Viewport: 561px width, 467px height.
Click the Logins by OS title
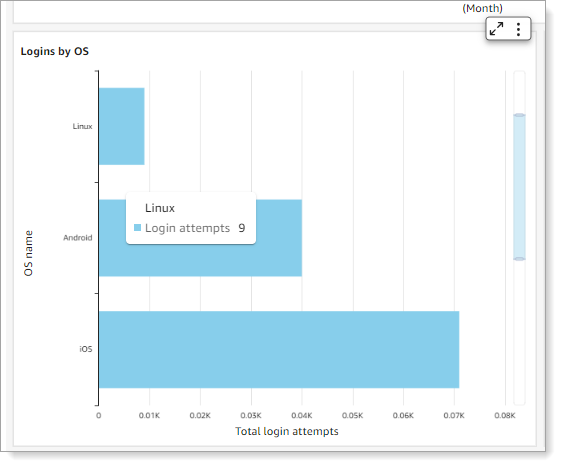point(55,52)
